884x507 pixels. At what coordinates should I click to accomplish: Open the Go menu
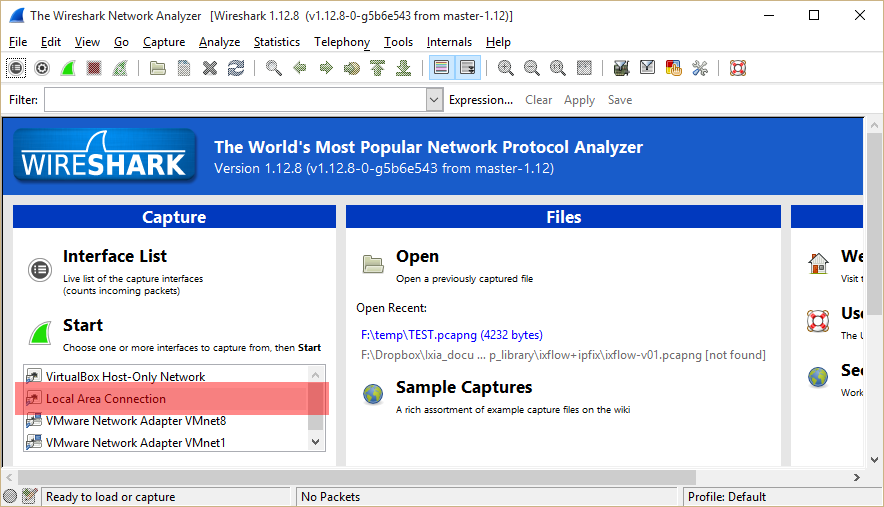121,42
